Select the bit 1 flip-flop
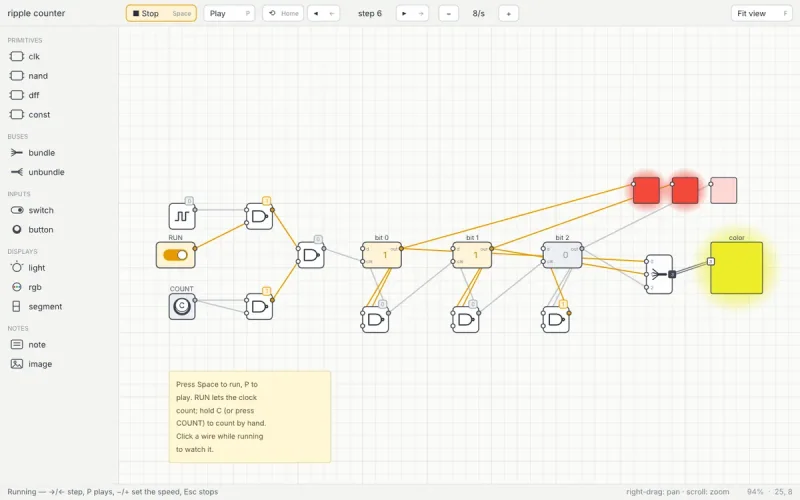The image size is (800, 500). [x=472, y=255]
